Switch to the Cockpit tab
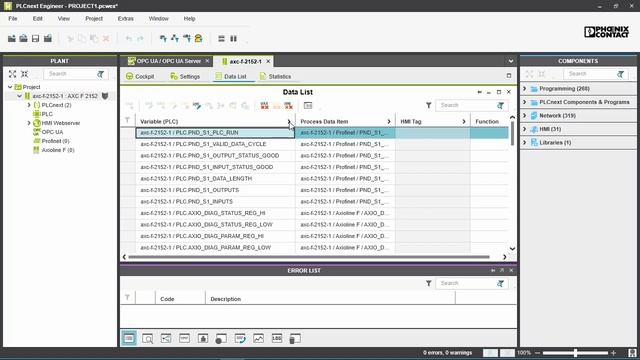The width and height of the screenshot is (640, 360). tap(140, 76)
